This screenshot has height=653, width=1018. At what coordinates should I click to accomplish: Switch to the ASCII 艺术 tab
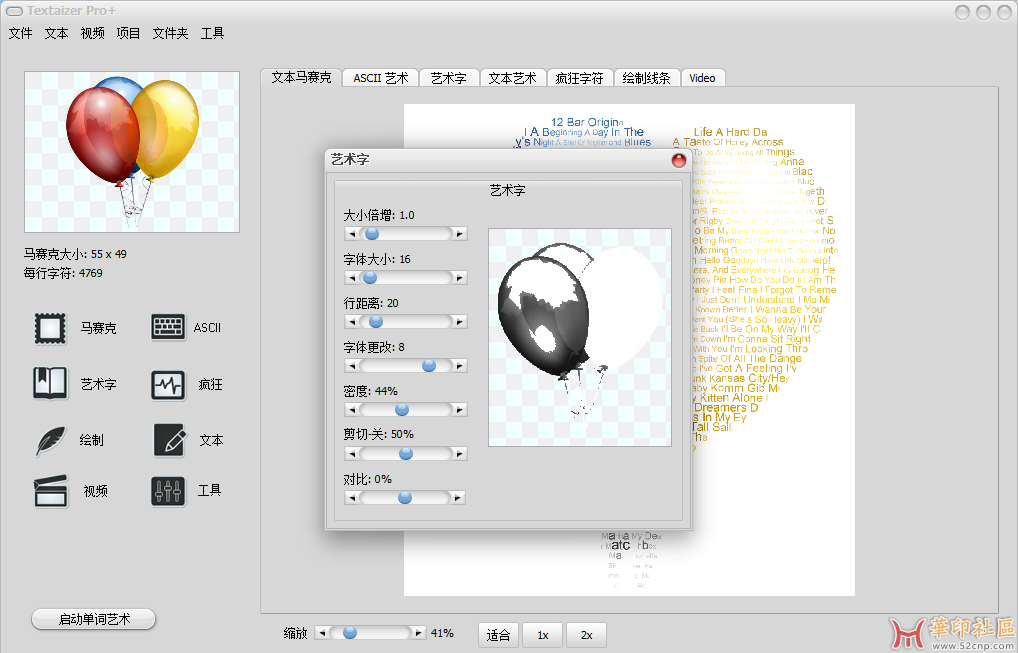click(x=380, y=78)
